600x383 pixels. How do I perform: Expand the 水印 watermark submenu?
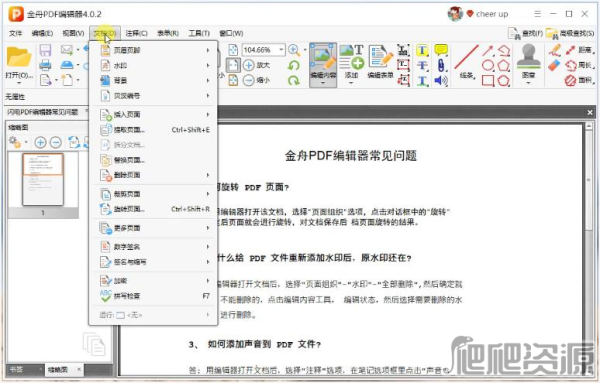coord(154,65)
